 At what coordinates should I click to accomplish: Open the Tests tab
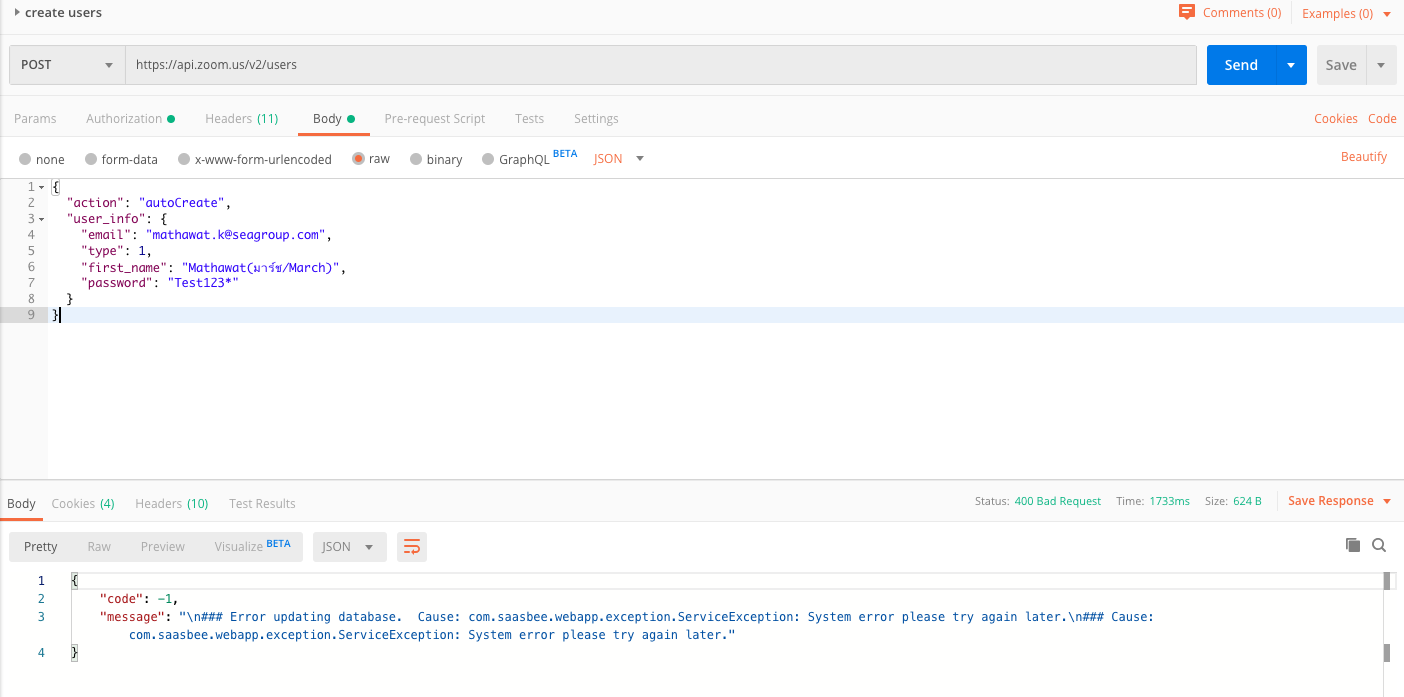(529, 118)
